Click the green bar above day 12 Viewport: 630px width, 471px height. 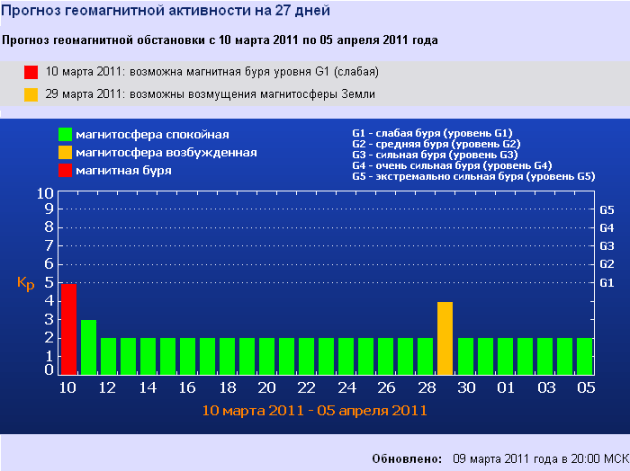pyautogui.click(x=108, y=355)
